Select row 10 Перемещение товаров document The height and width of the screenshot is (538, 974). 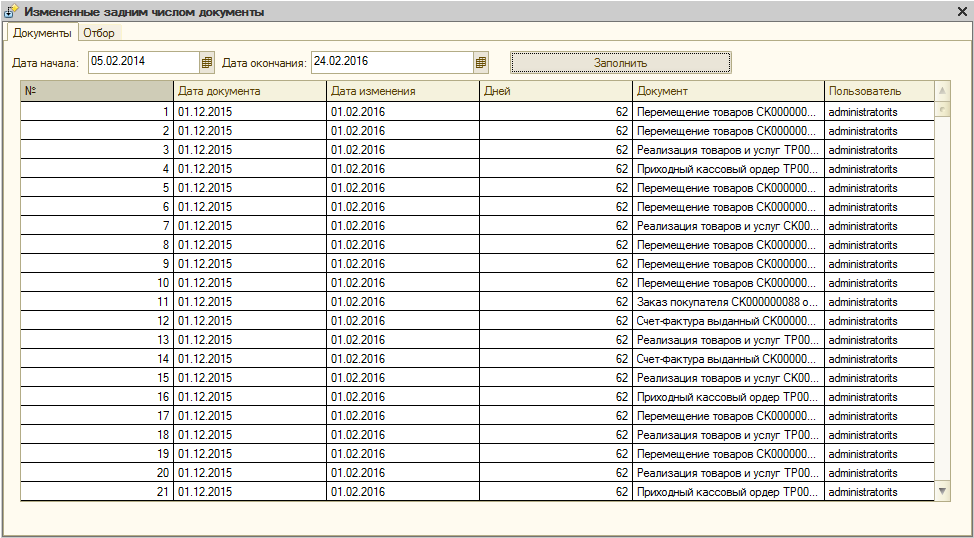coord(728,283)
